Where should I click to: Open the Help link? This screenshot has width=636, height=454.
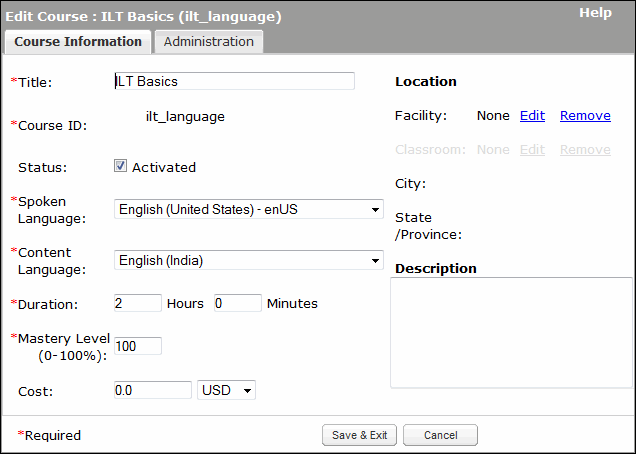595,13
